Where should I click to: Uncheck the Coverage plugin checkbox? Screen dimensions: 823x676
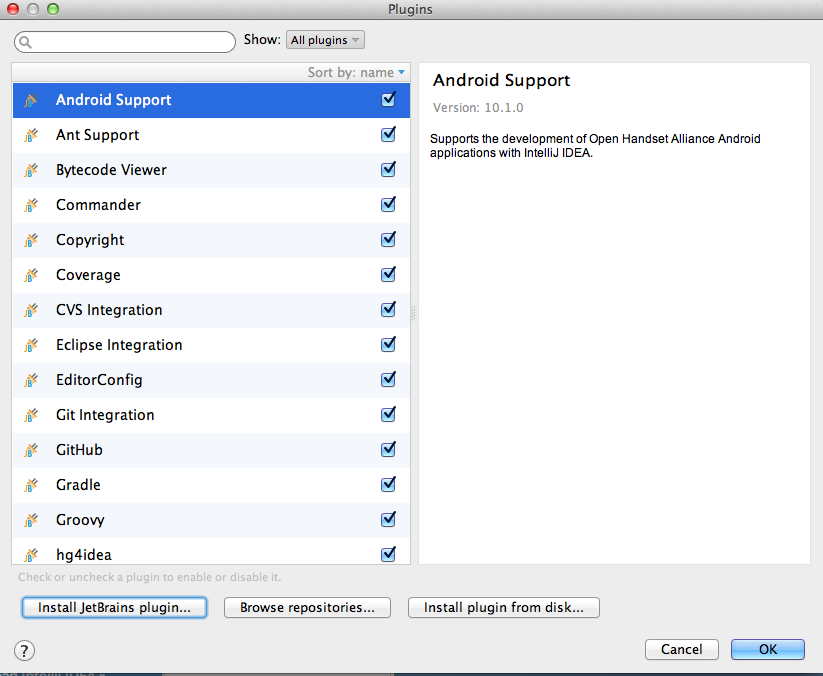click(x=388, y=275)
